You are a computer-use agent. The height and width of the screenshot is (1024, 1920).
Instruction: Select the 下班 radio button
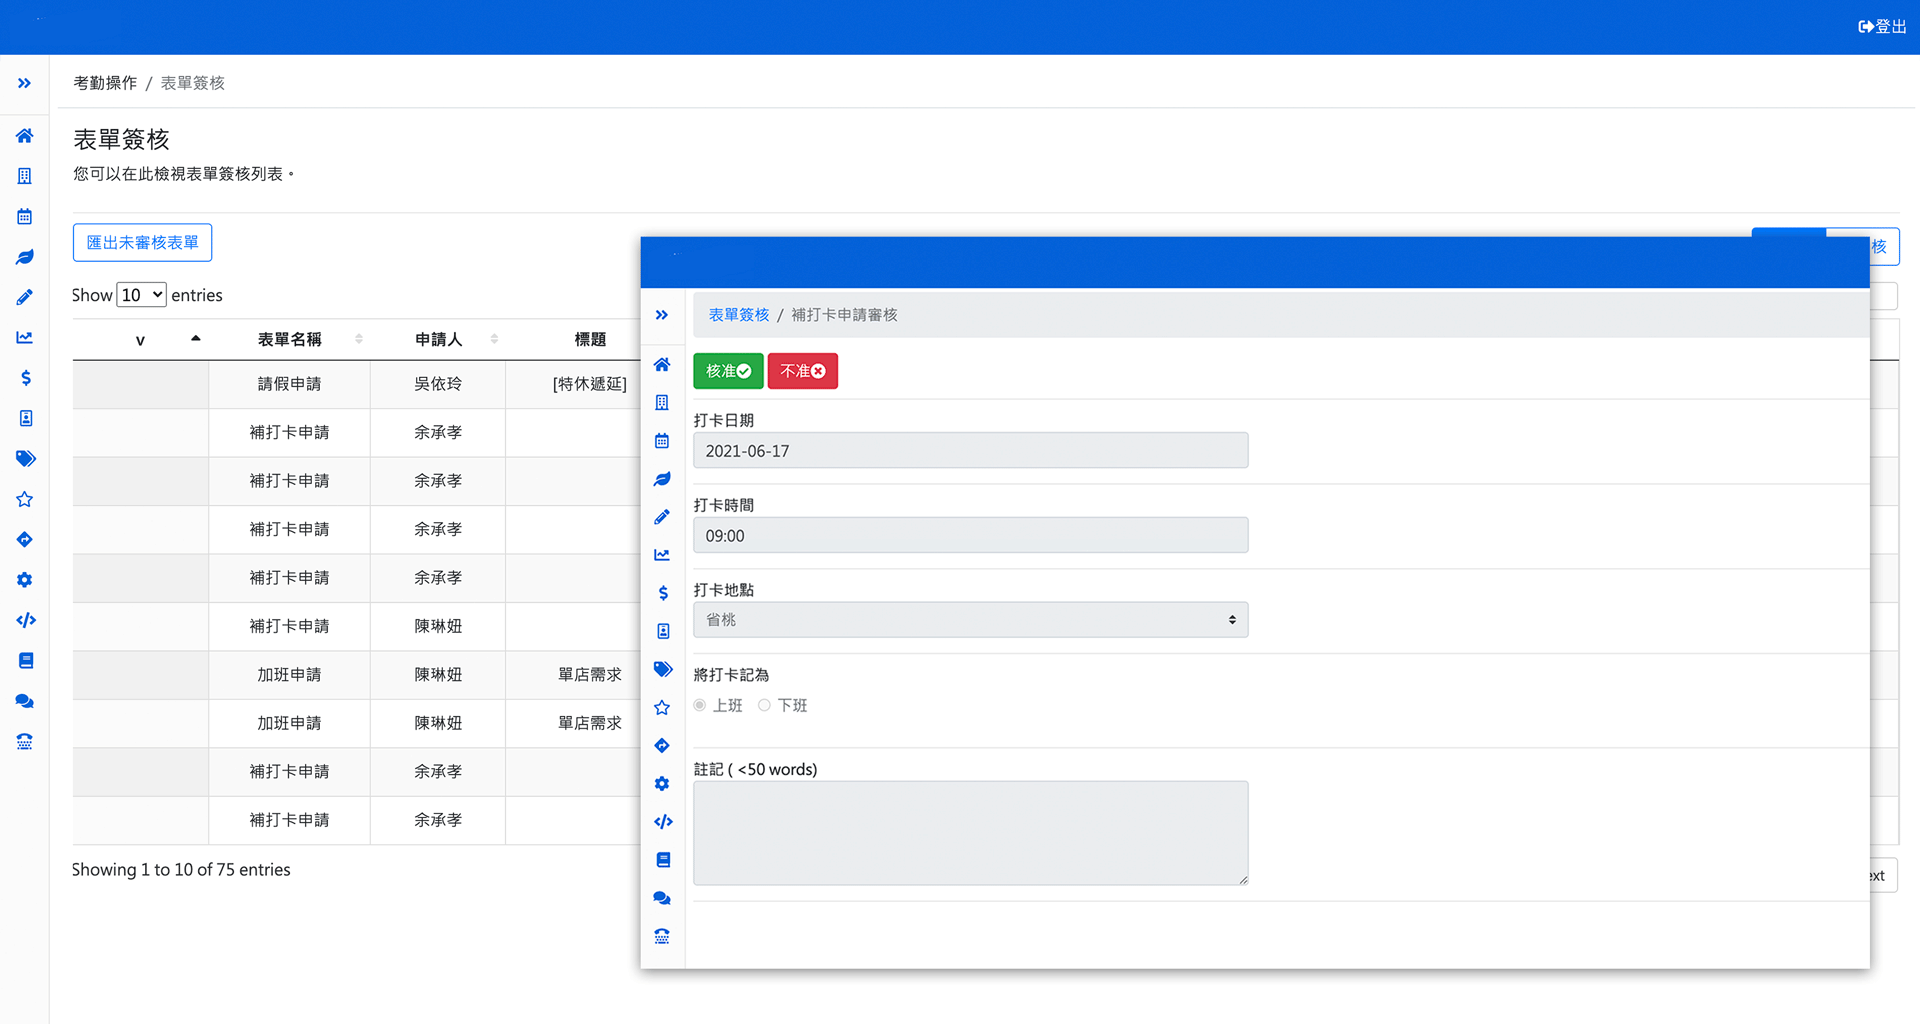click(x=764, y=706)
